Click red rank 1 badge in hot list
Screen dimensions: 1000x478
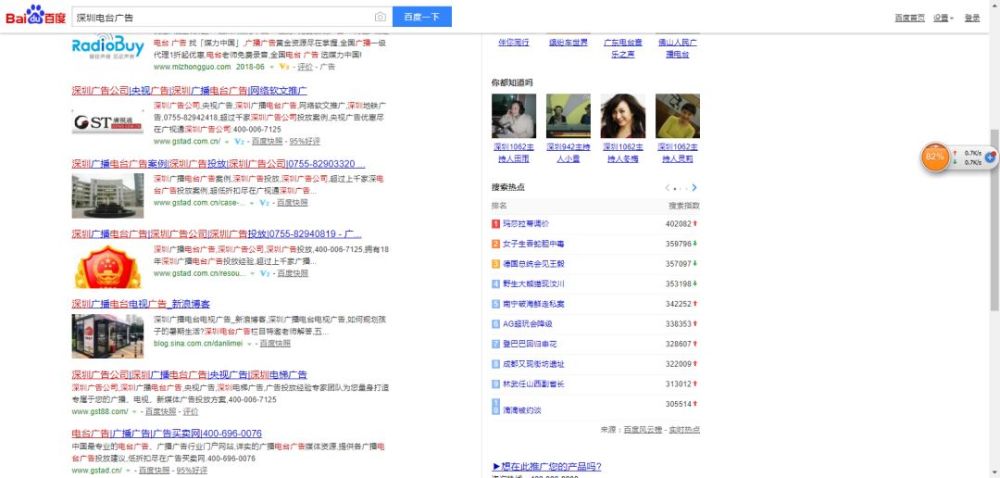coord(496,224)
